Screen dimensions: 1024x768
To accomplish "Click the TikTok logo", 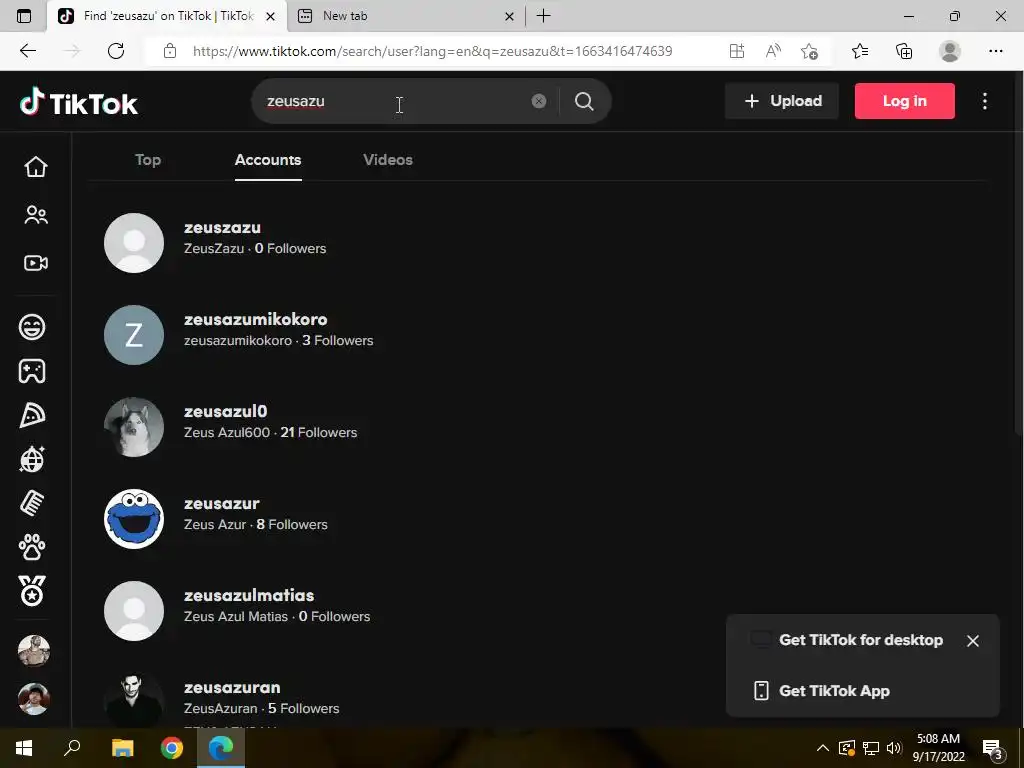I will point(79,102).
